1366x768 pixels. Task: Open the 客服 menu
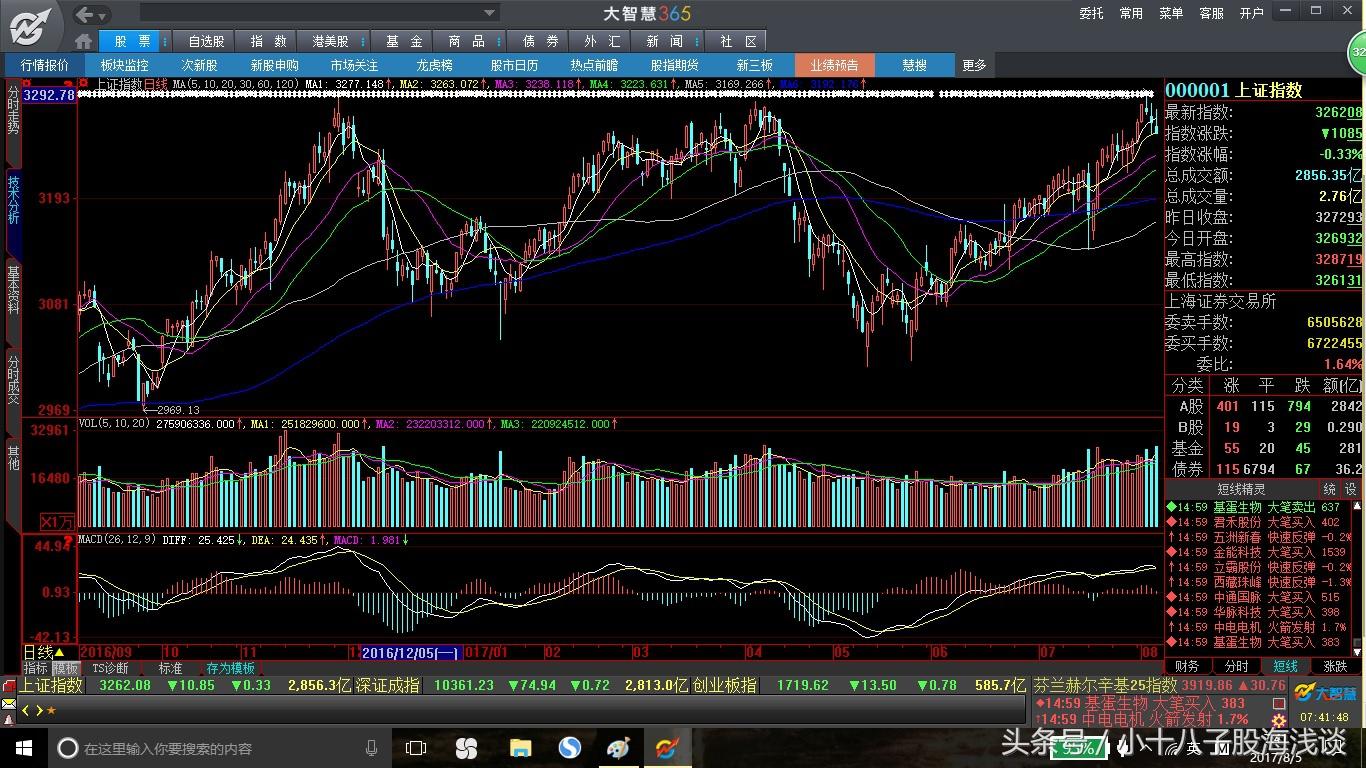pos(1211,13)
